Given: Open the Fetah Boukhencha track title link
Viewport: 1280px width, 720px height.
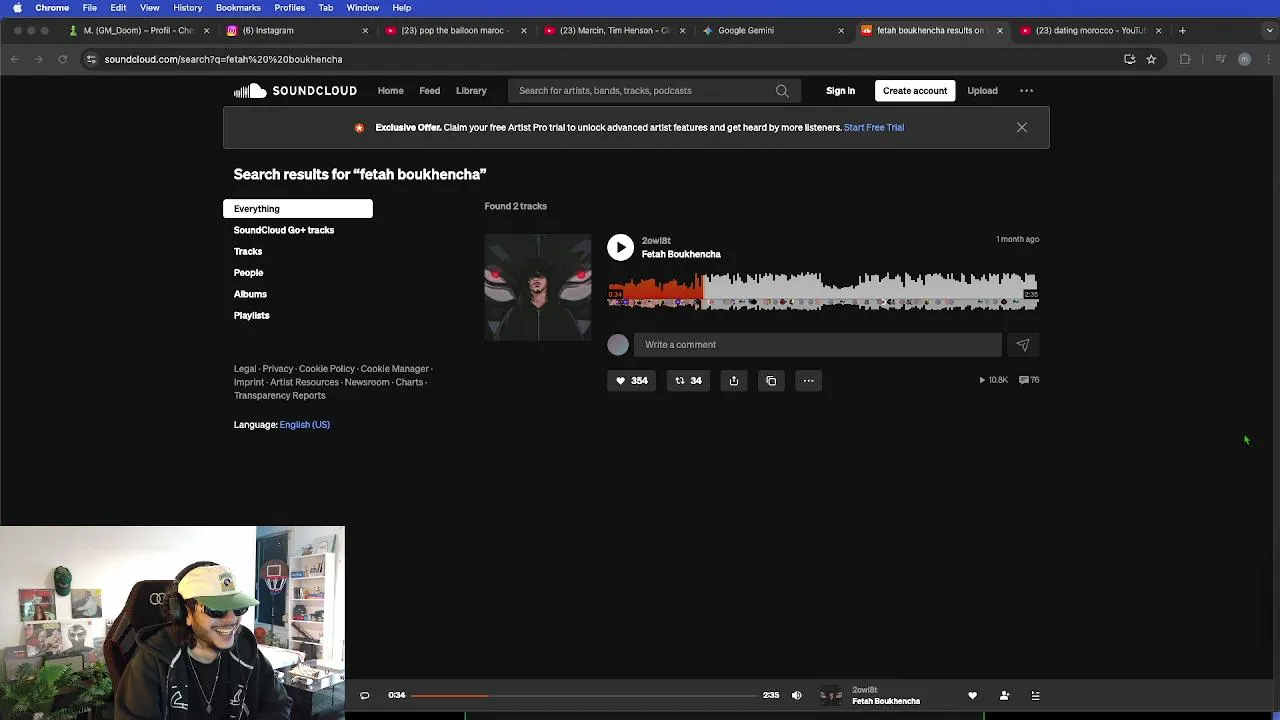Looking at the screenshot, I should point(681,254).
